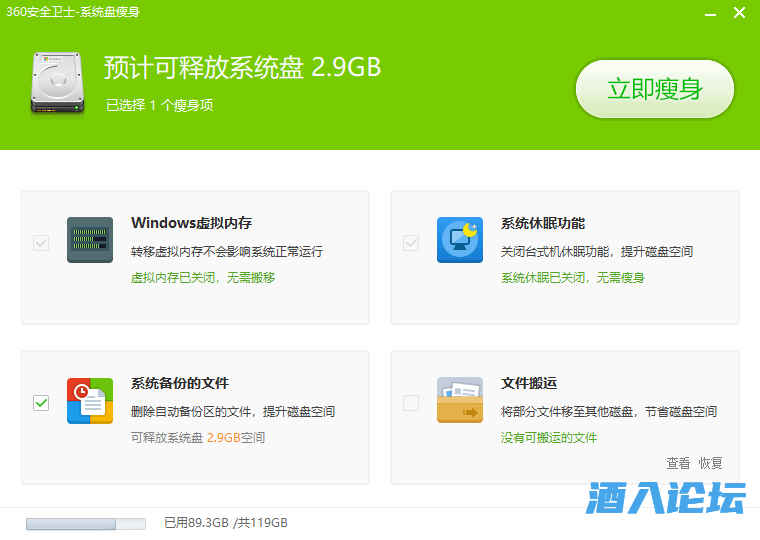Enable the 文件搬运 checkbox
This screenshot has width=760, height=540.
tap(411, 402)
